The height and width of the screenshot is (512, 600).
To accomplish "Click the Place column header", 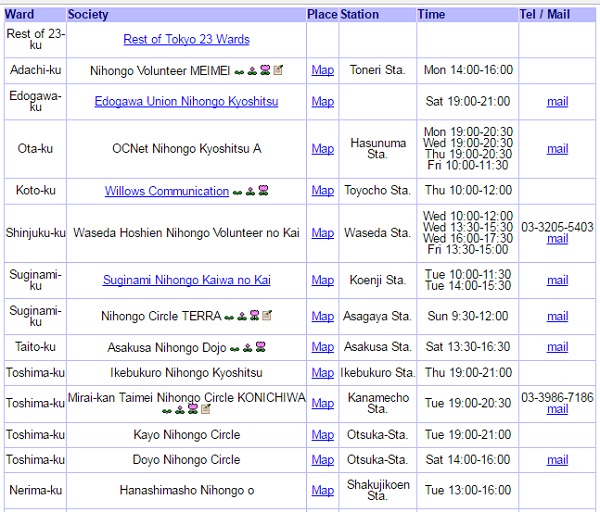I will (x=322, y=15).
